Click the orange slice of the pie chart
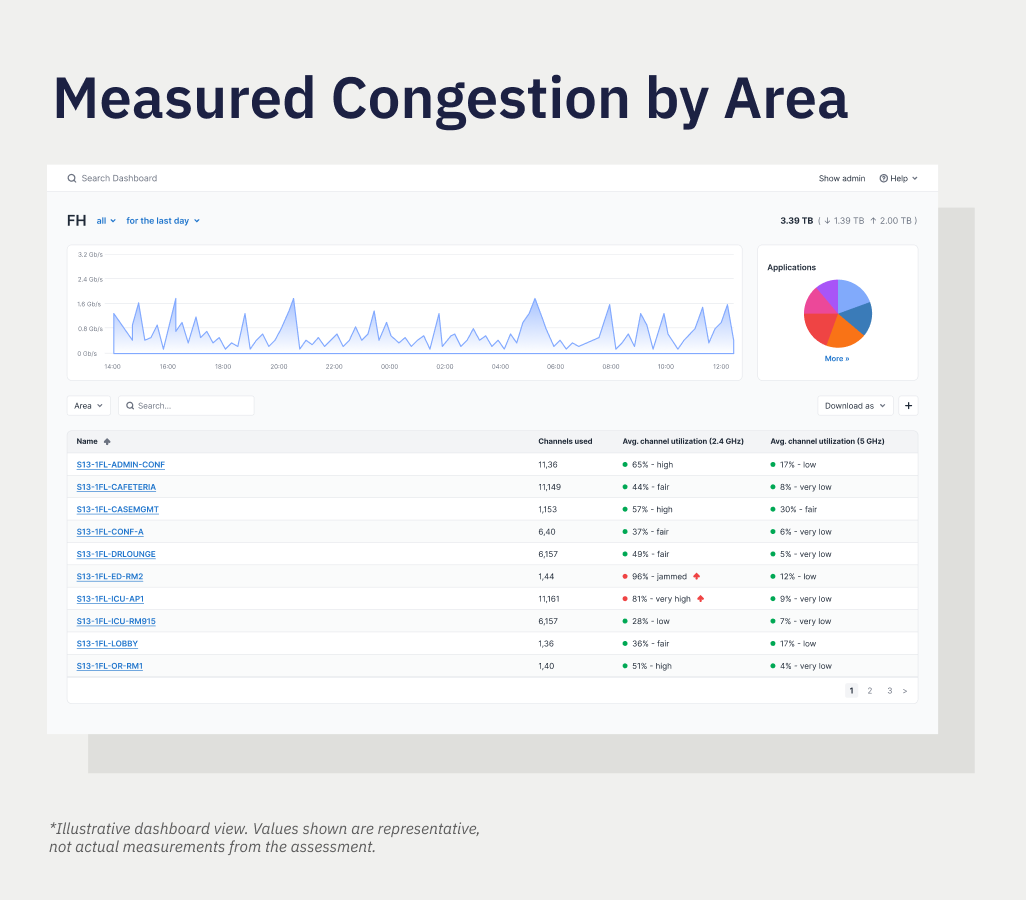Viewport: 1026px width, 901px height. tap(845, 334)
